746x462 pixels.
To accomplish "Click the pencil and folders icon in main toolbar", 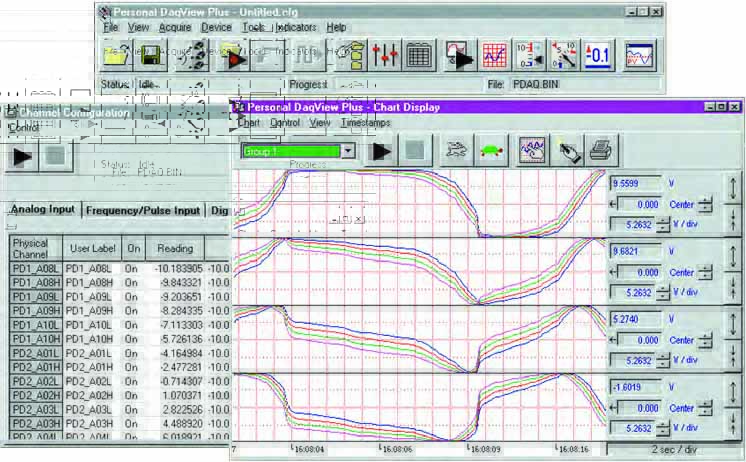I will 350,56.
